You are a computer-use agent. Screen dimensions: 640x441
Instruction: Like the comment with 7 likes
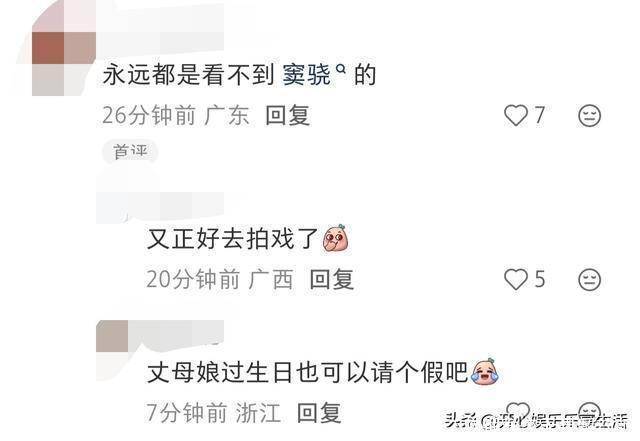(516, 115)
